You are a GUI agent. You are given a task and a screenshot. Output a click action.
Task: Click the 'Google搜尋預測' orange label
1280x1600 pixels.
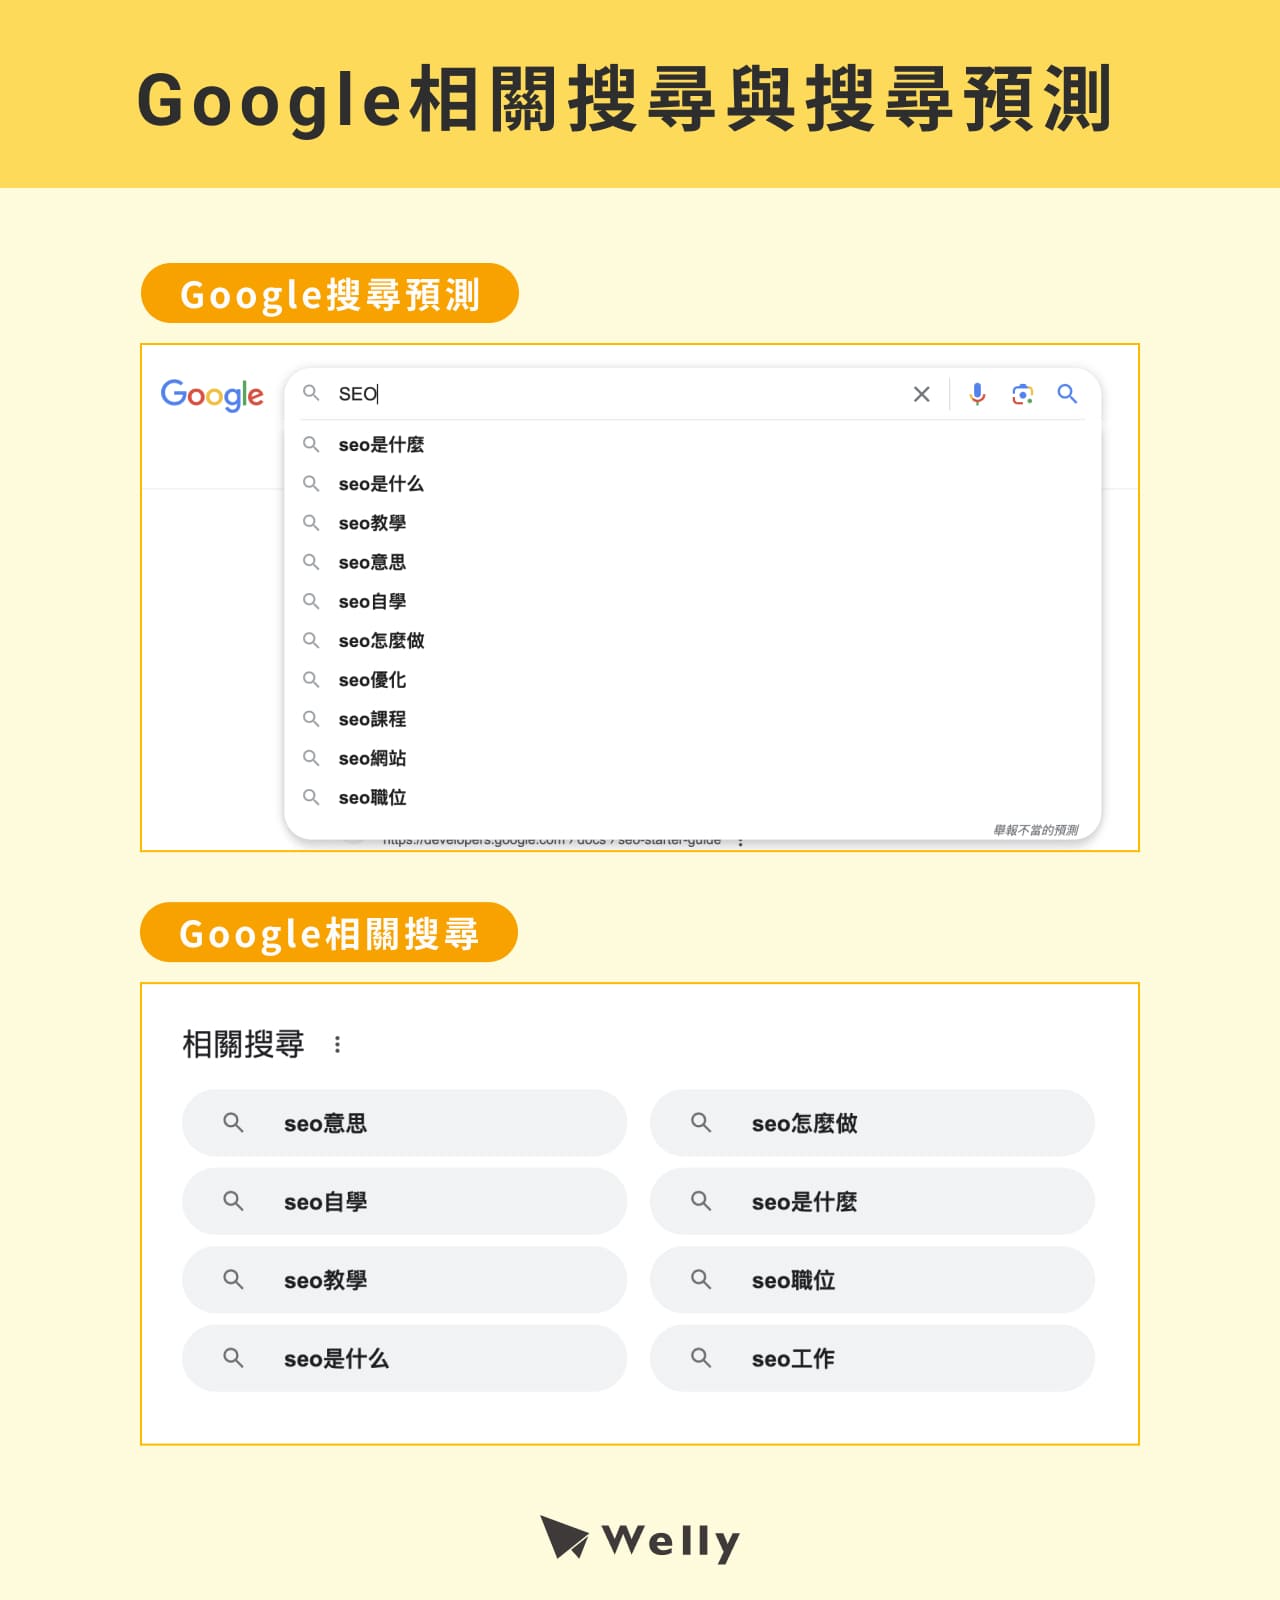click(x=330, y=293)
